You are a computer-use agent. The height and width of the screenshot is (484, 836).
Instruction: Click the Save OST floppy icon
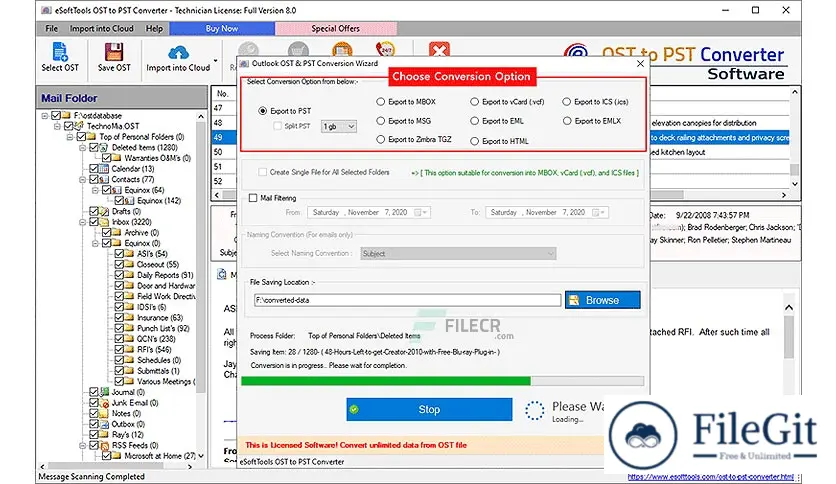[x=114, y=52]
